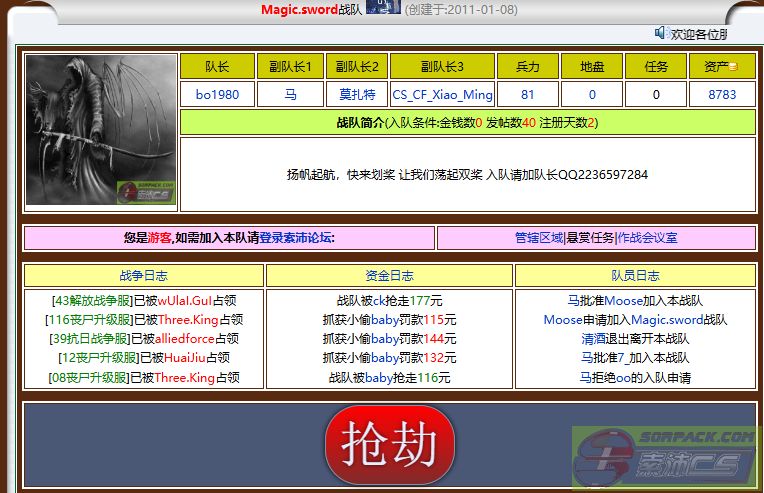Click the HuaiJiu team link

click(186, 358)
